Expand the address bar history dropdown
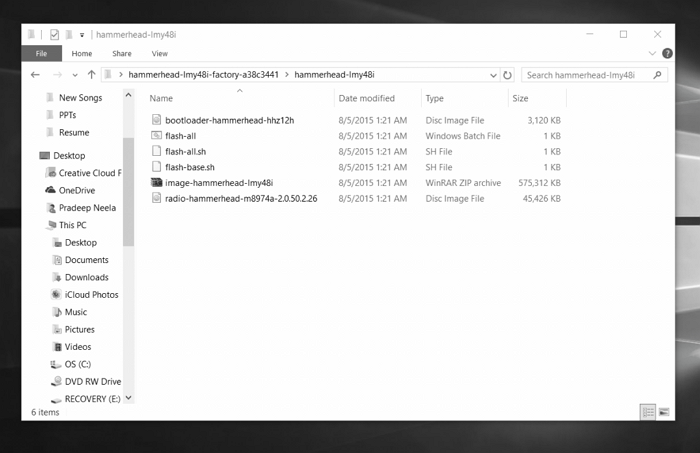 click(x=493, y=75)
